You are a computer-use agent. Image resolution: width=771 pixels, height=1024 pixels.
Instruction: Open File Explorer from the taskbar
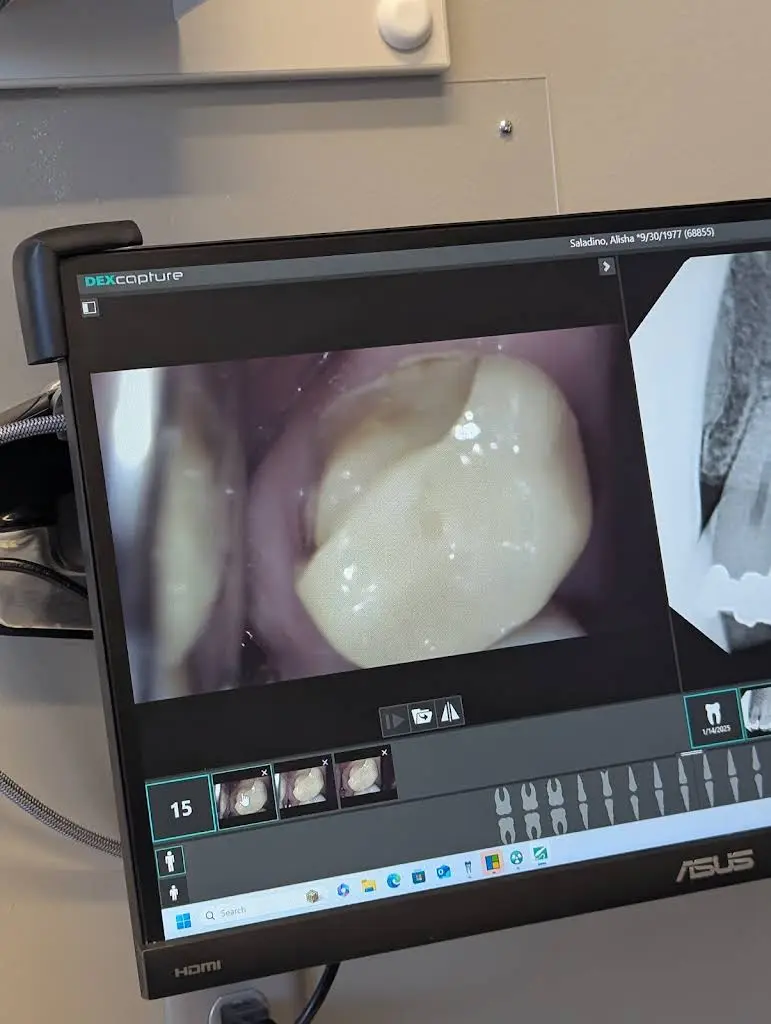pos(368,885)
